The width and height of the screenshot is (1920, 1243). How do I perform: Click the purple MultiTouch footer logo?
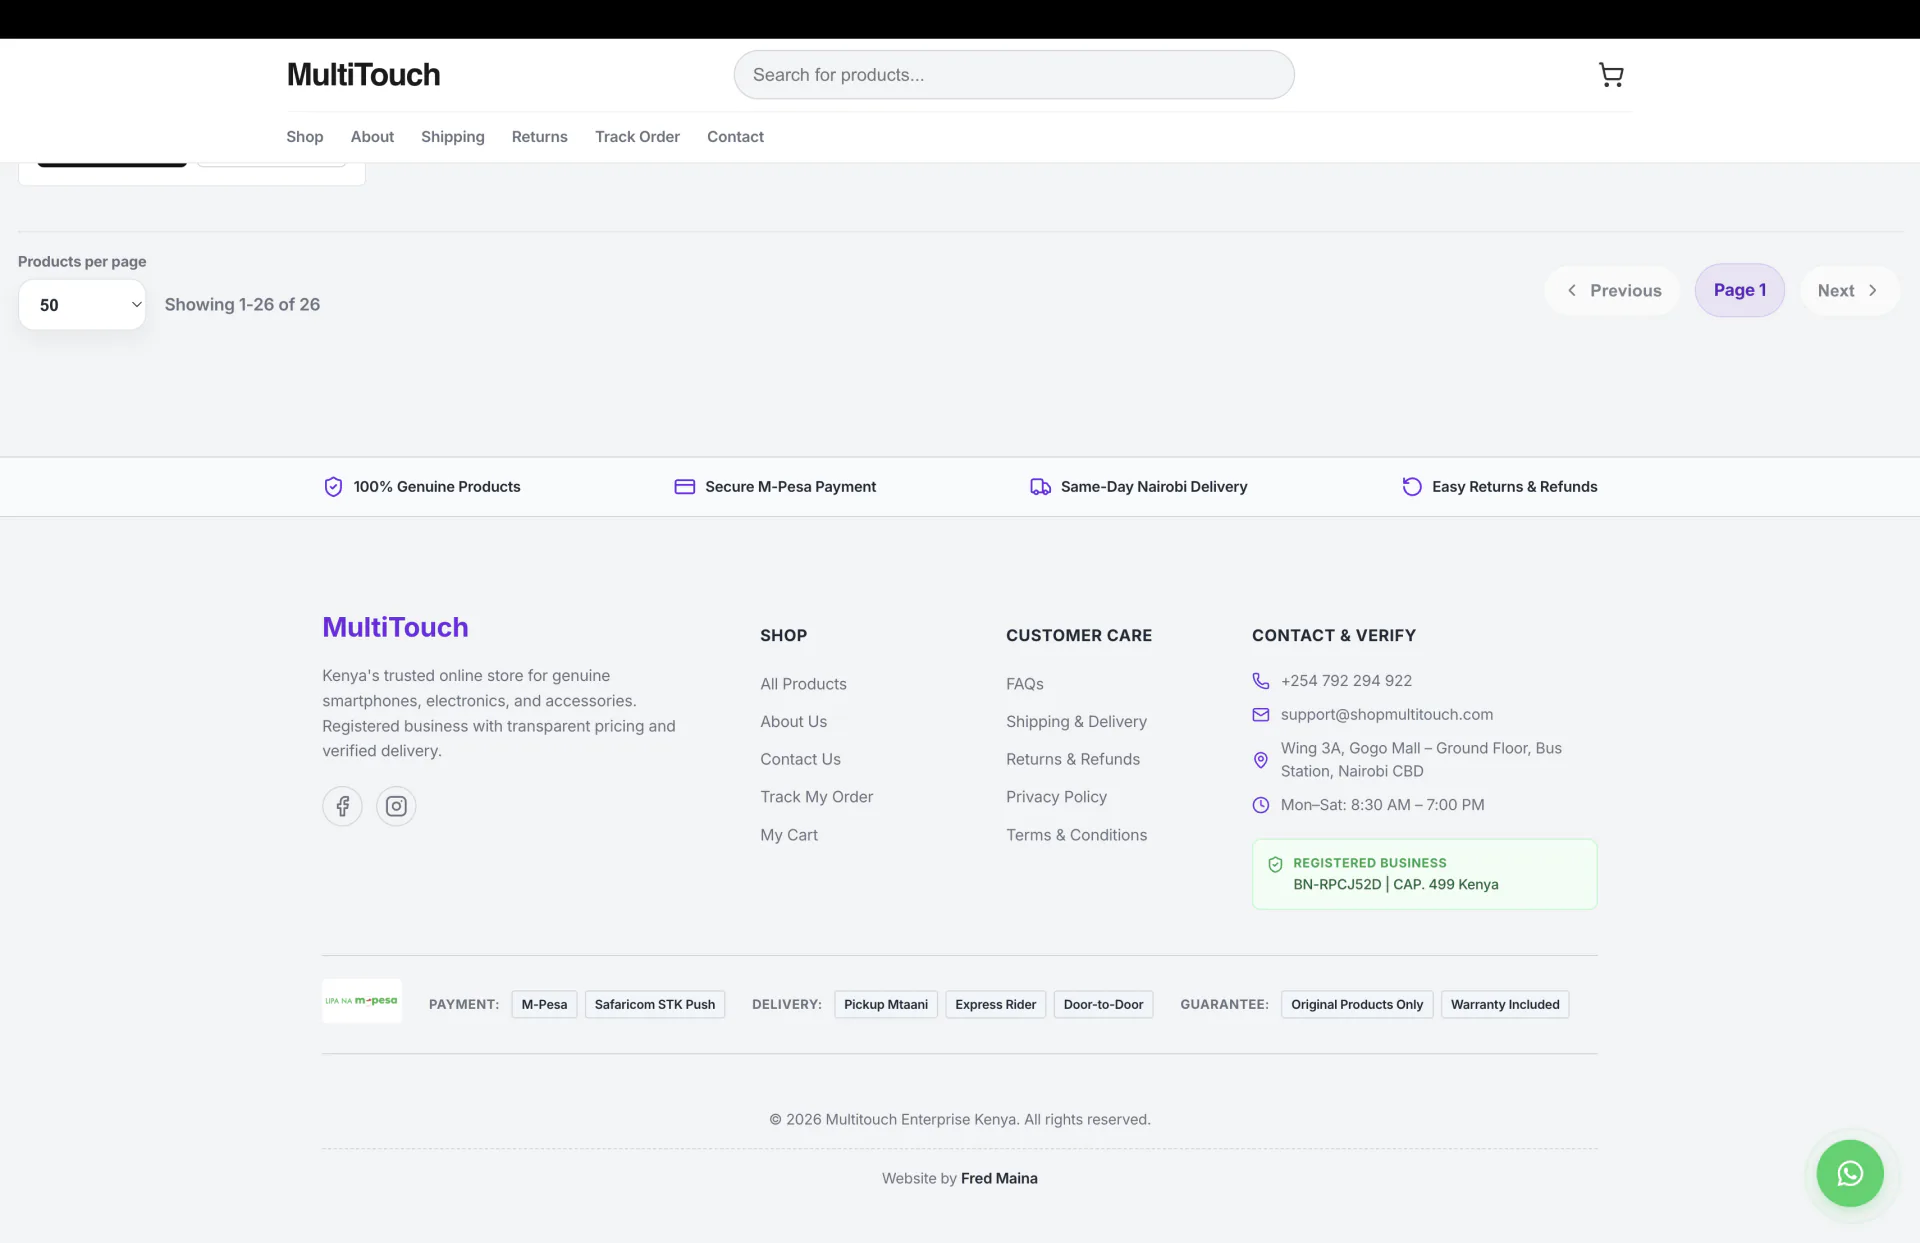coord(395,627)
